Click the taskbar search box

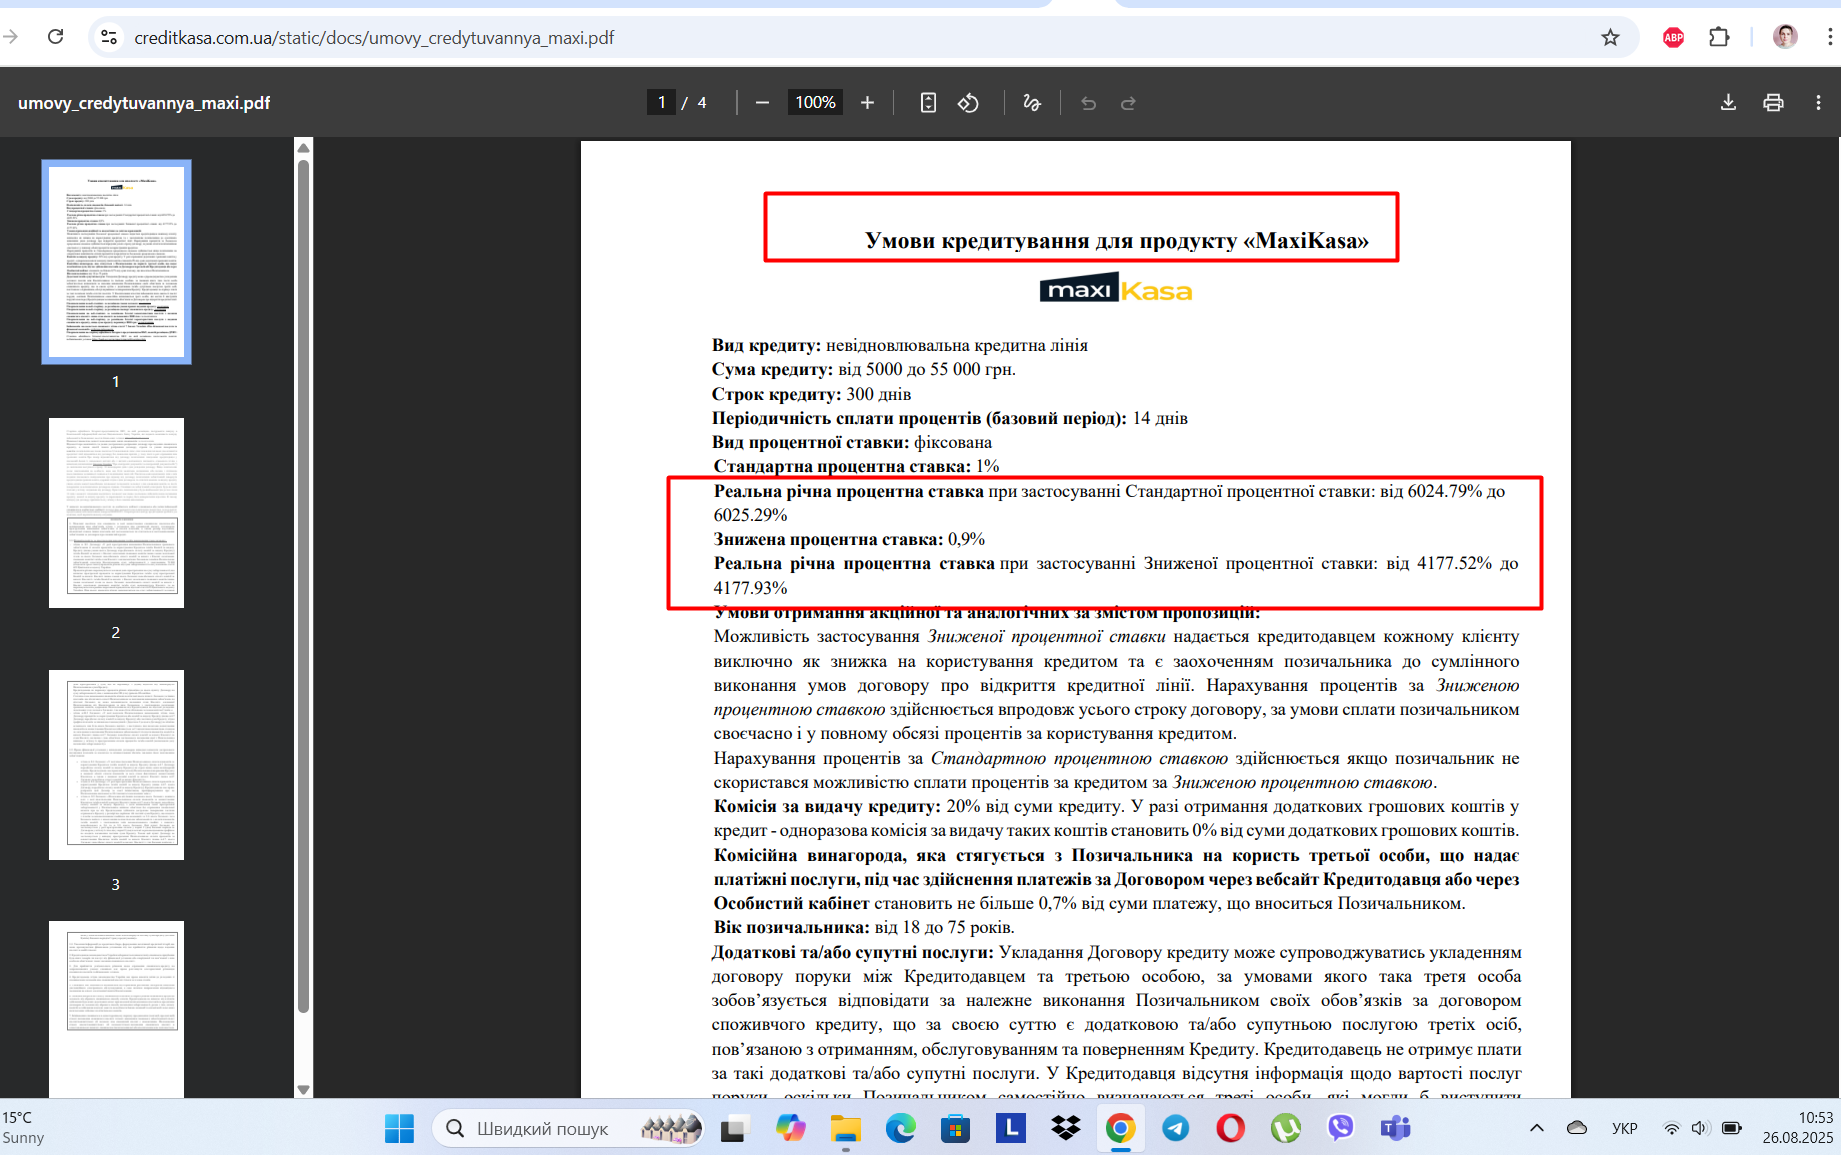pyautogui.click(x=568, y=1128)
